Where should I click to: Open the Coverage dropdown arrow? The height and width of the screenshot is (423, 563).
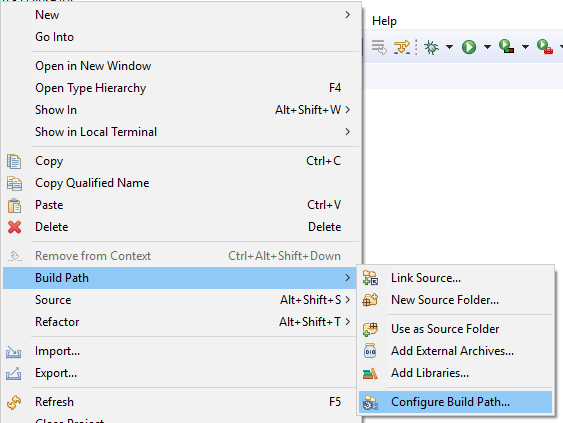525,47
